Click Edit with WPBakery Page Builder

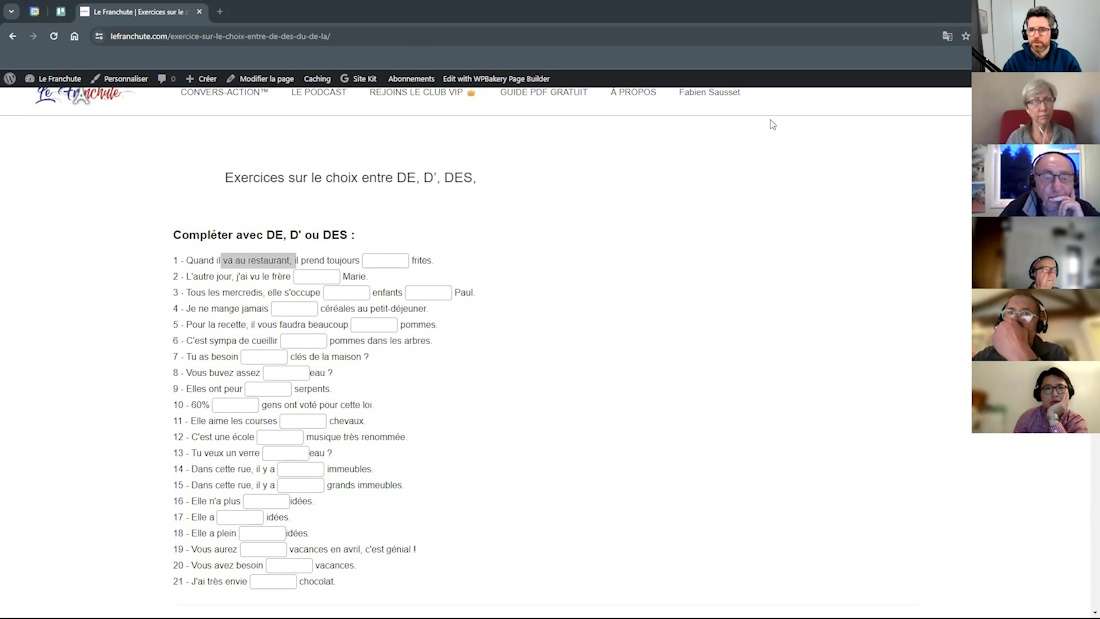click(496, 79)
